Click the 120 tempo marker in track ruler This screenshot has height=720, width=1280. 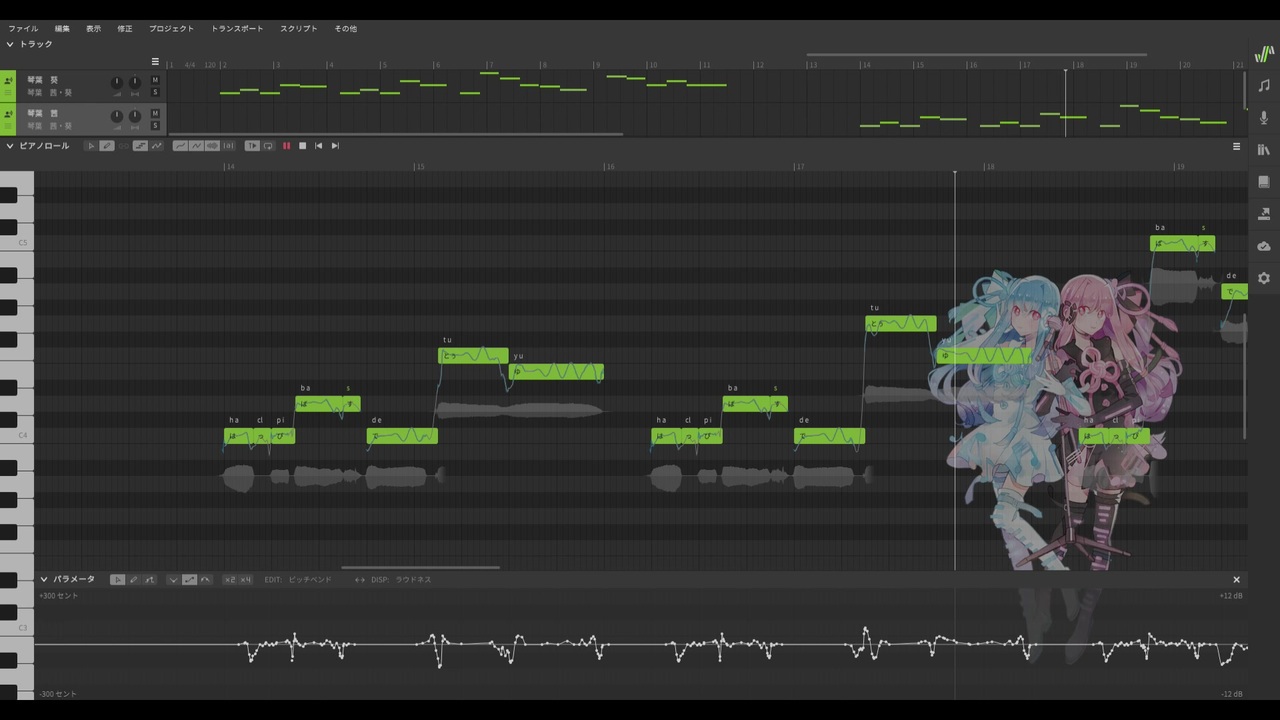pos(210,65)
